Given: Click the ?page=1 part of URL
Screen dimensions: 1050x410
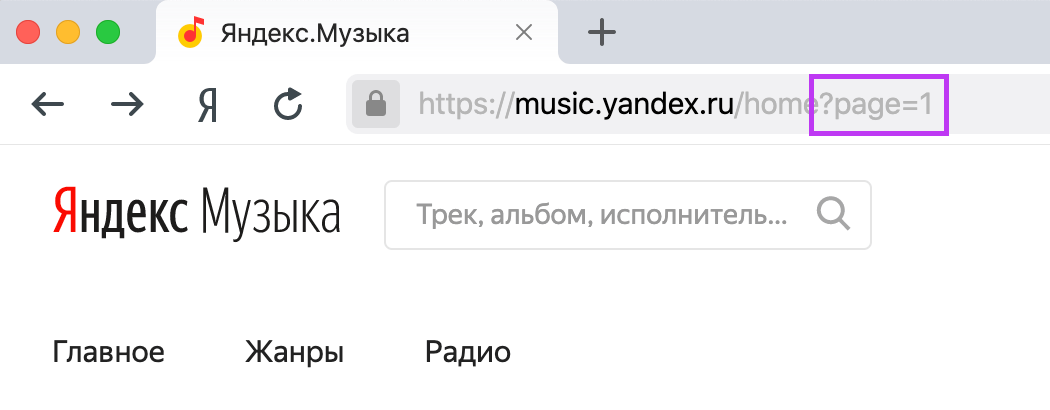Looking at the screenshot, I should [x=879, y=104].
